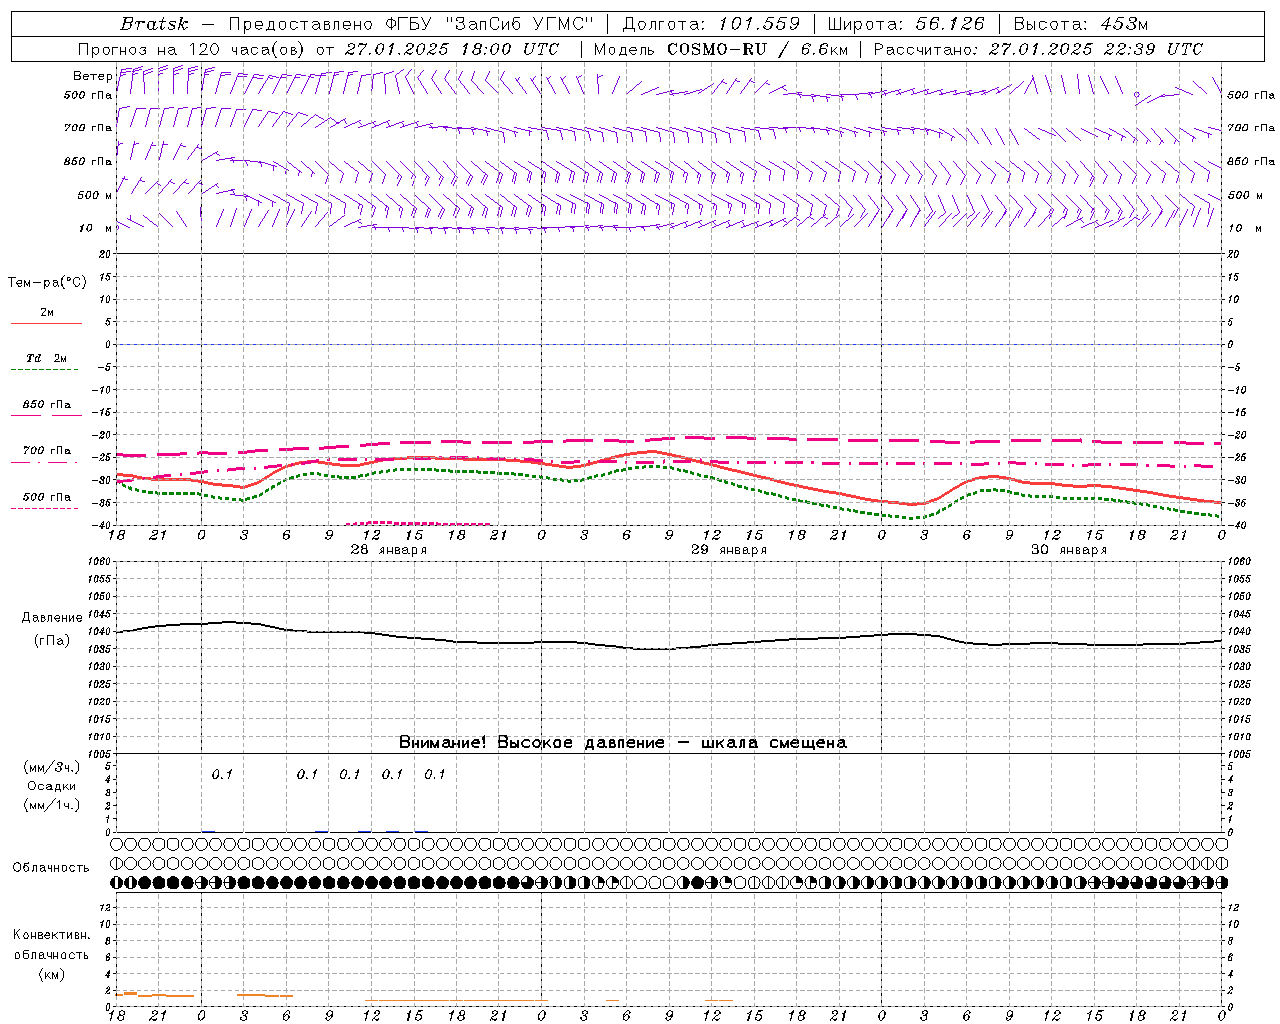Click the 30 января date label
1280x1024 pixels.
(1069, 550)
